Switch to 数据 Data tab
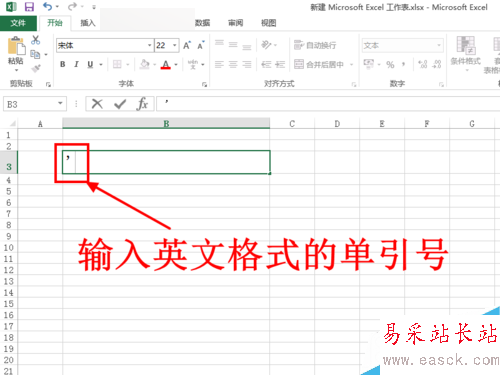This screenshot has width=500, height=375. 202,23
